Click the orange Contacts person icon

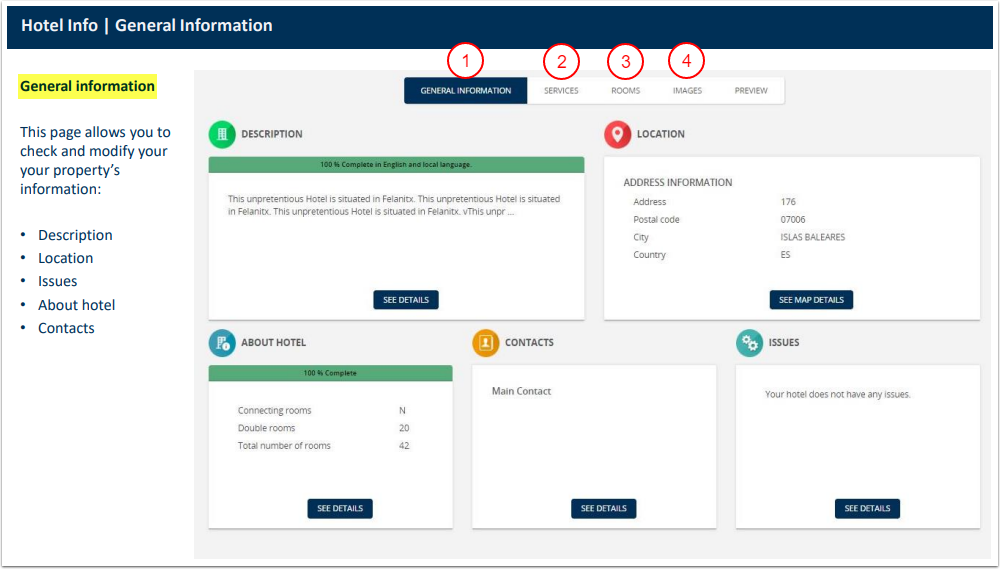click(486, 343)
